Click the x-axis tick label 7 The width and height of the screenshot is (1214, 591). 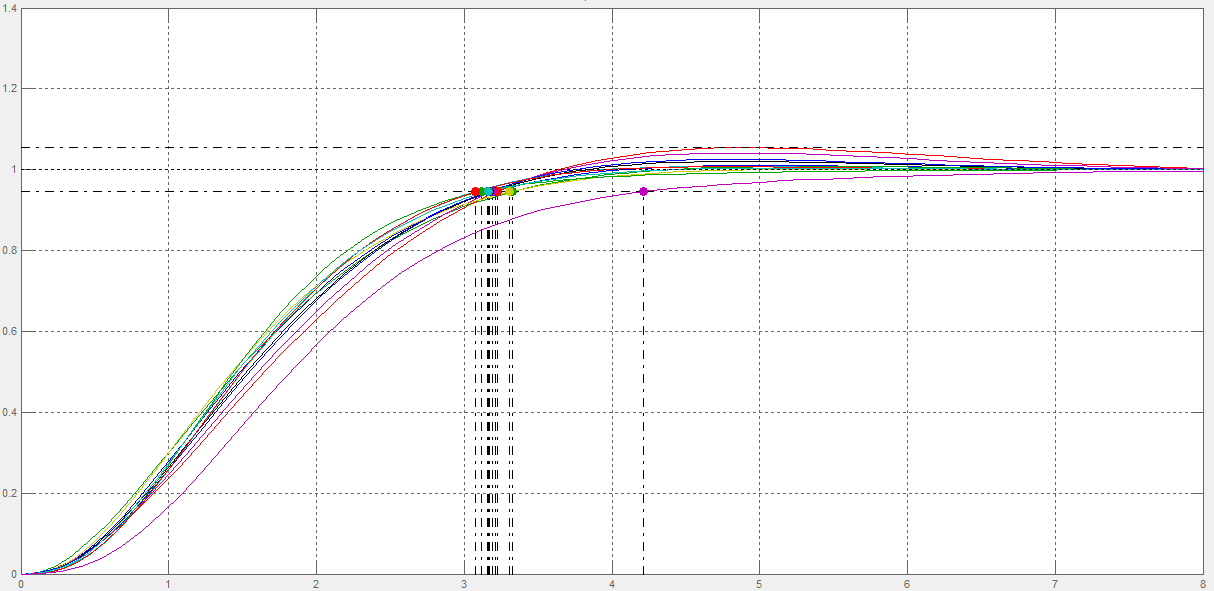tap(1054, 584)
